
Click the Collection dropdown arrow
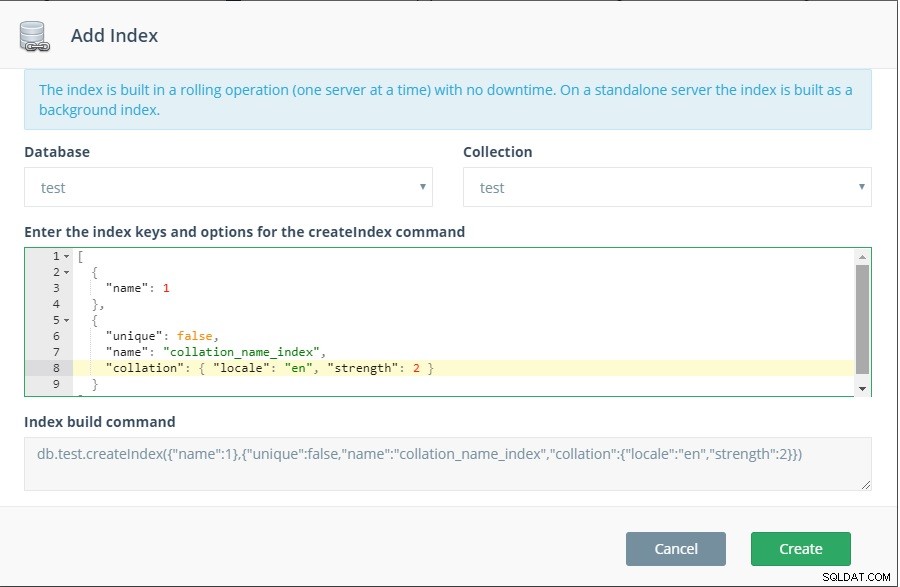(862, 186)
